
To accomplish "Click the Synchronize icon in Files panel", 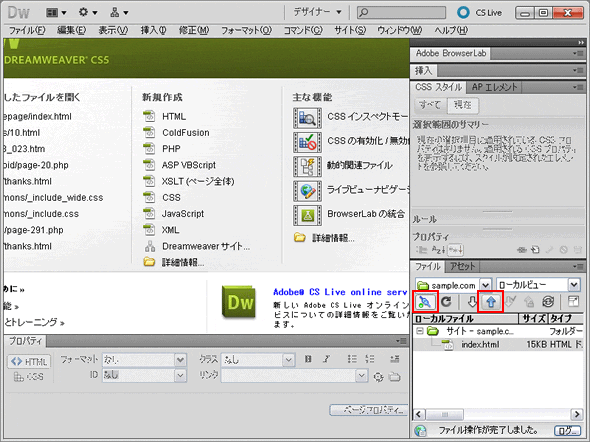I will (548, 302).
